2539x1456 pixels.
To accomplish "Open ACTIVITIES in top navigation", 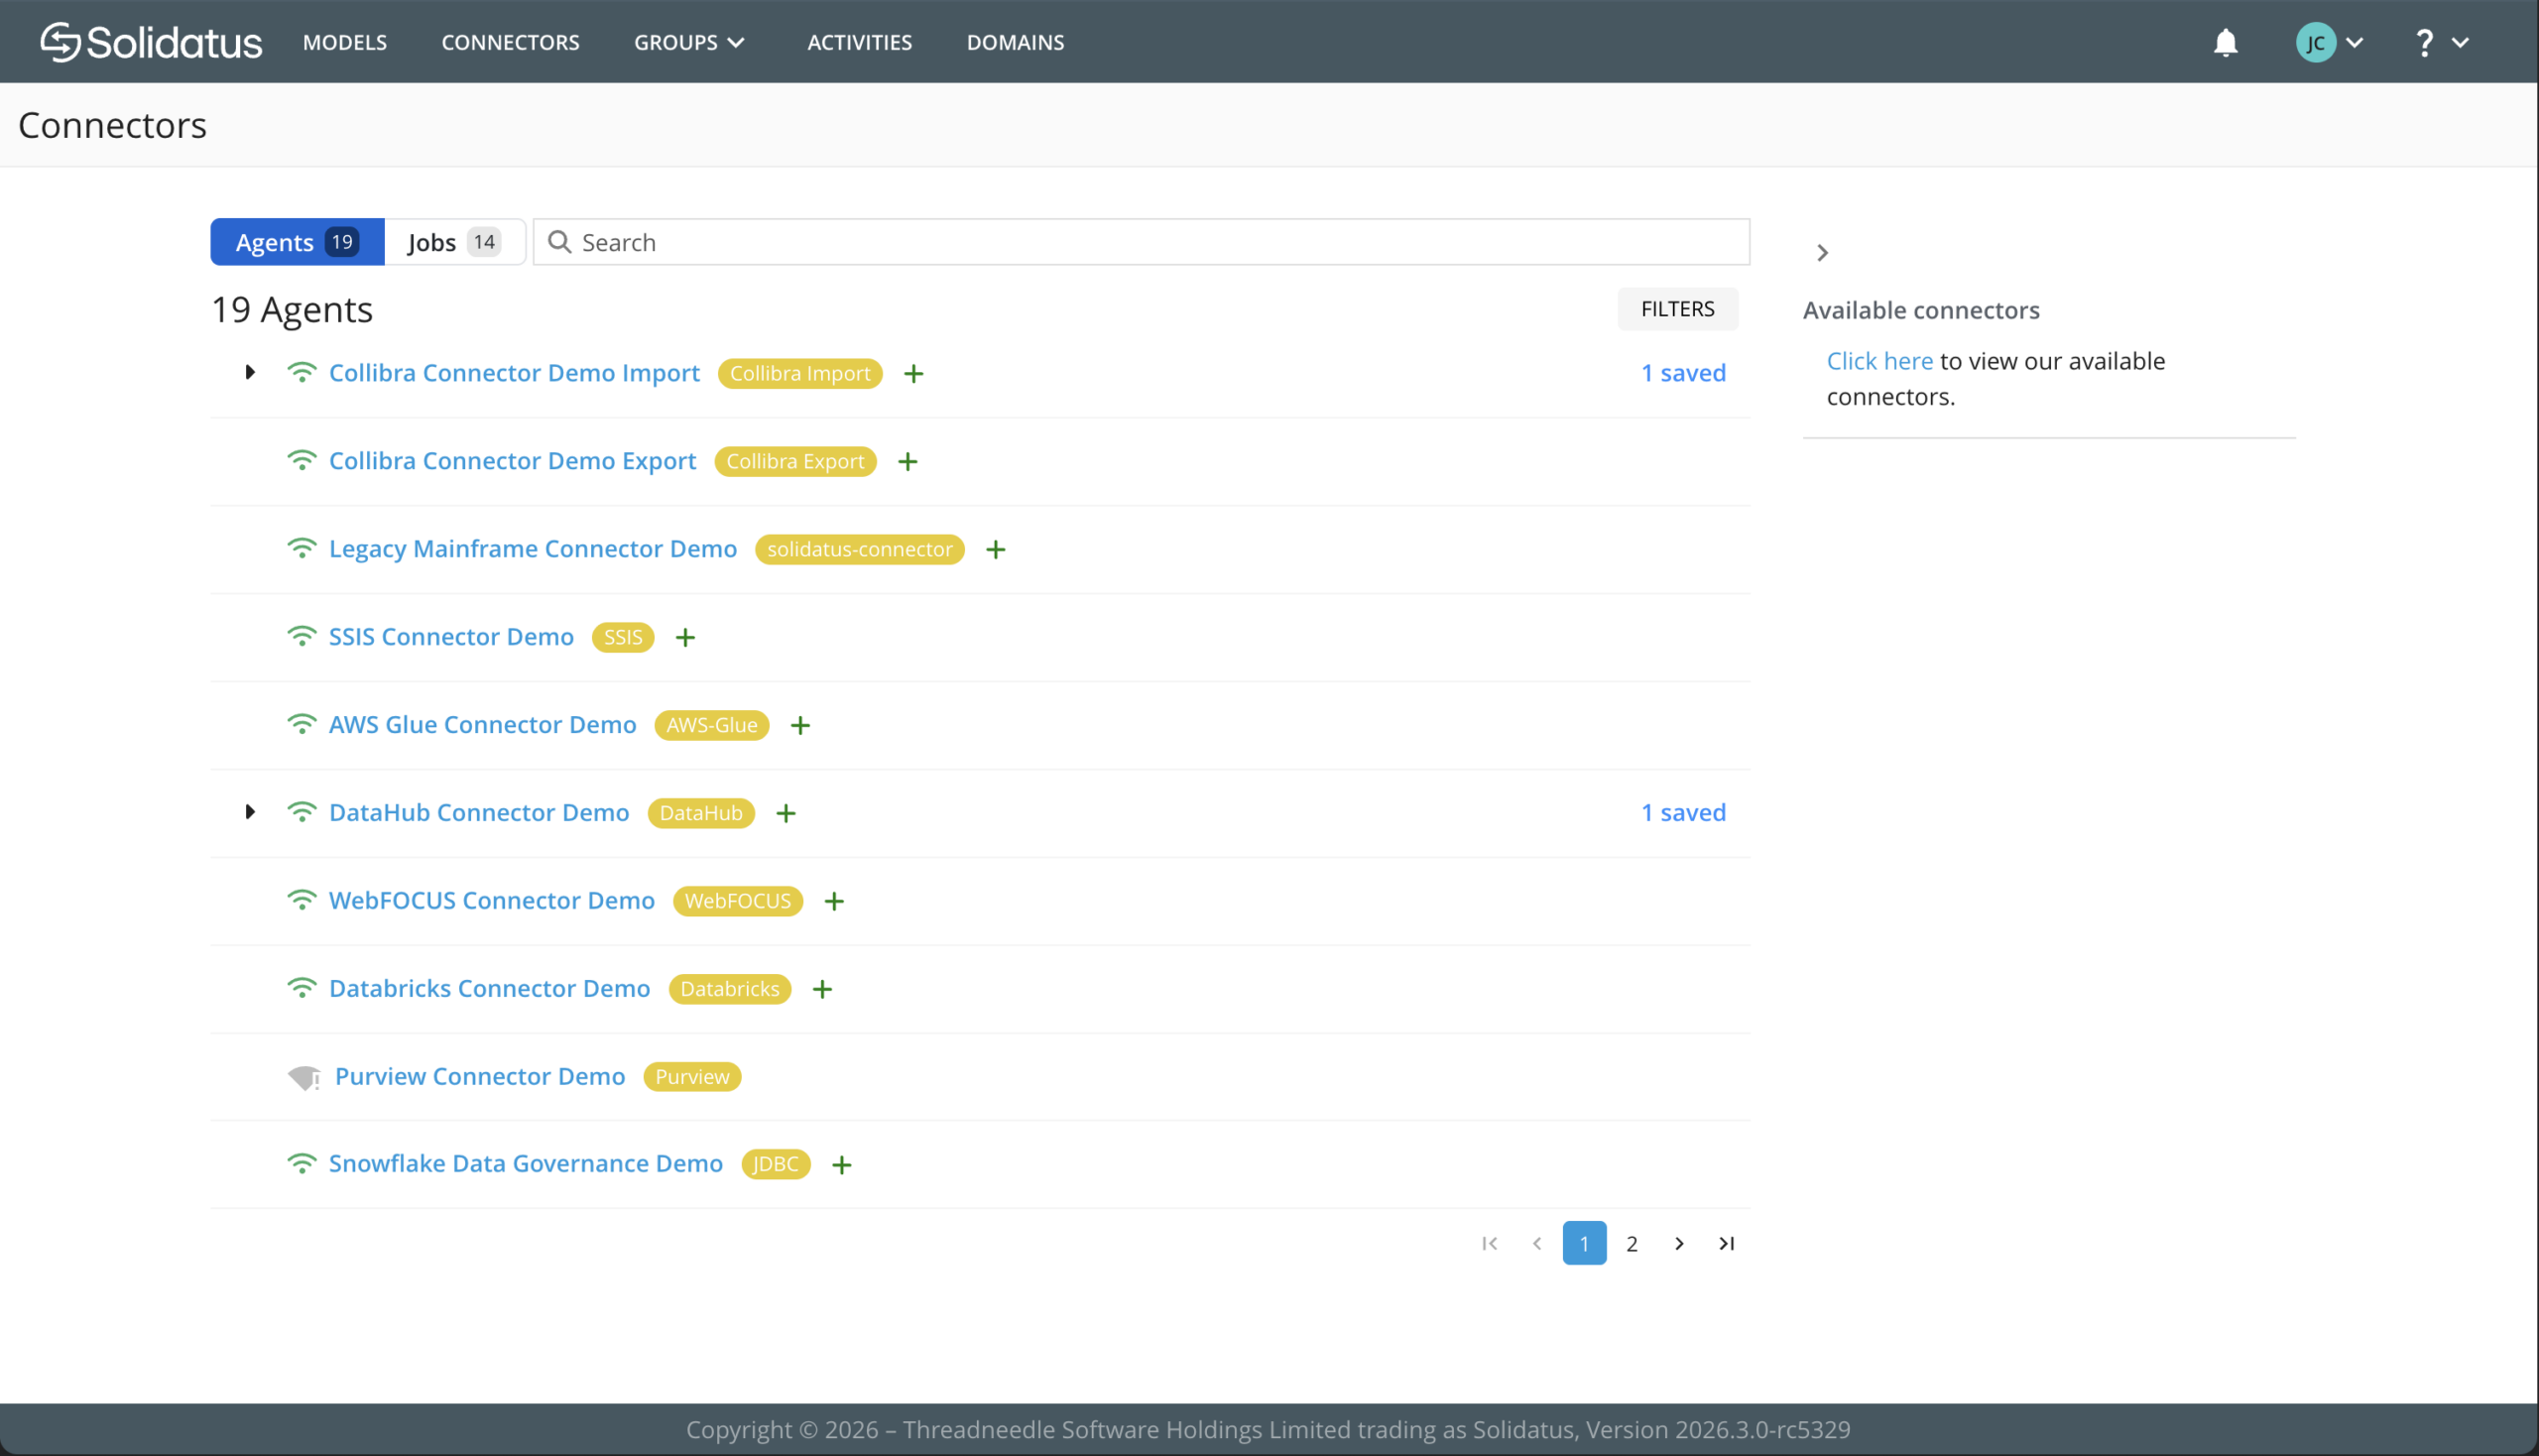I will [859, 42].
